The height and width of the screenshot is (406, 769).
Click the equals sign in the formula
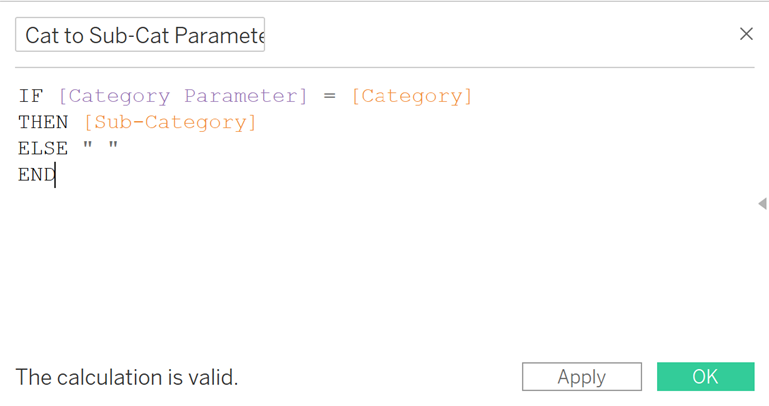[330, 96]
